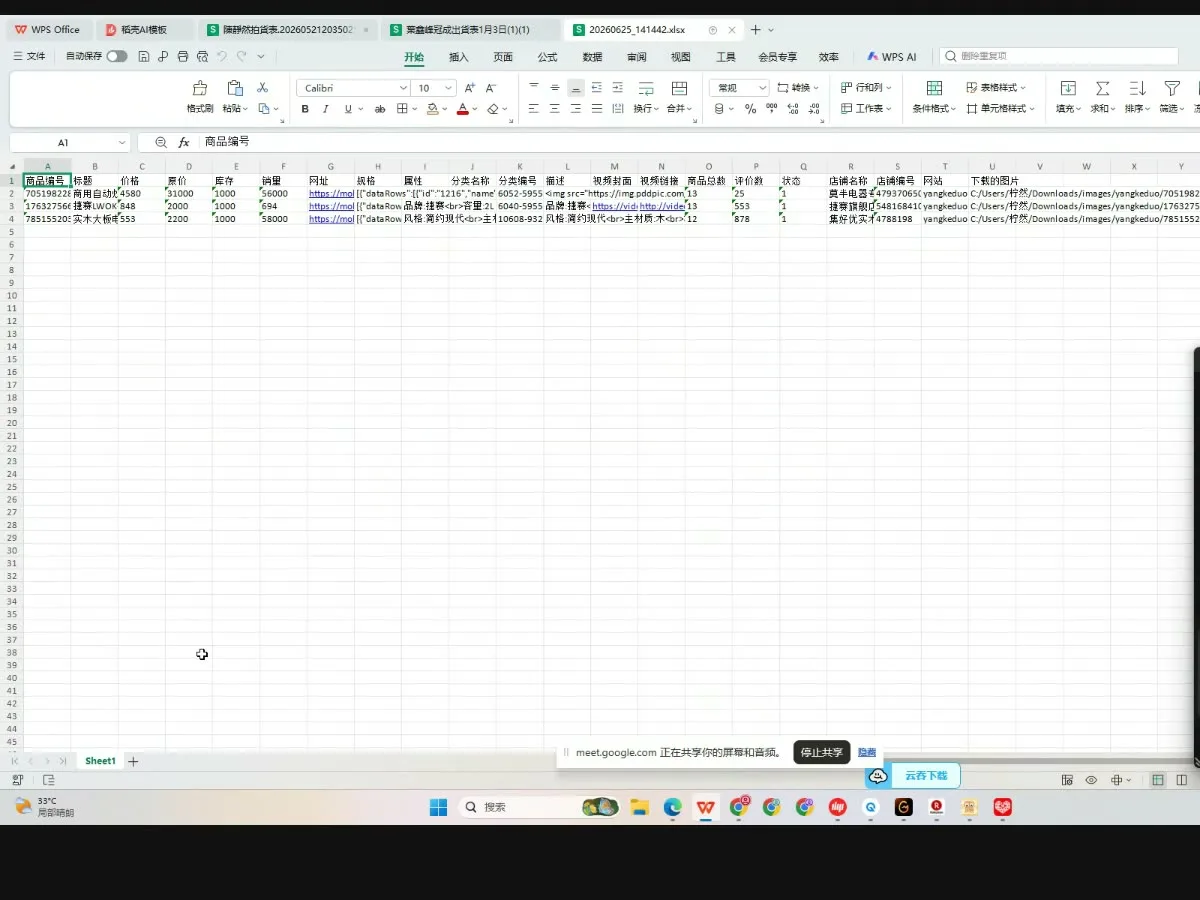Click the Conditional Formatting grid icon
The image size is (1200, 900).
pyautogui.click(x=934, y=88)
